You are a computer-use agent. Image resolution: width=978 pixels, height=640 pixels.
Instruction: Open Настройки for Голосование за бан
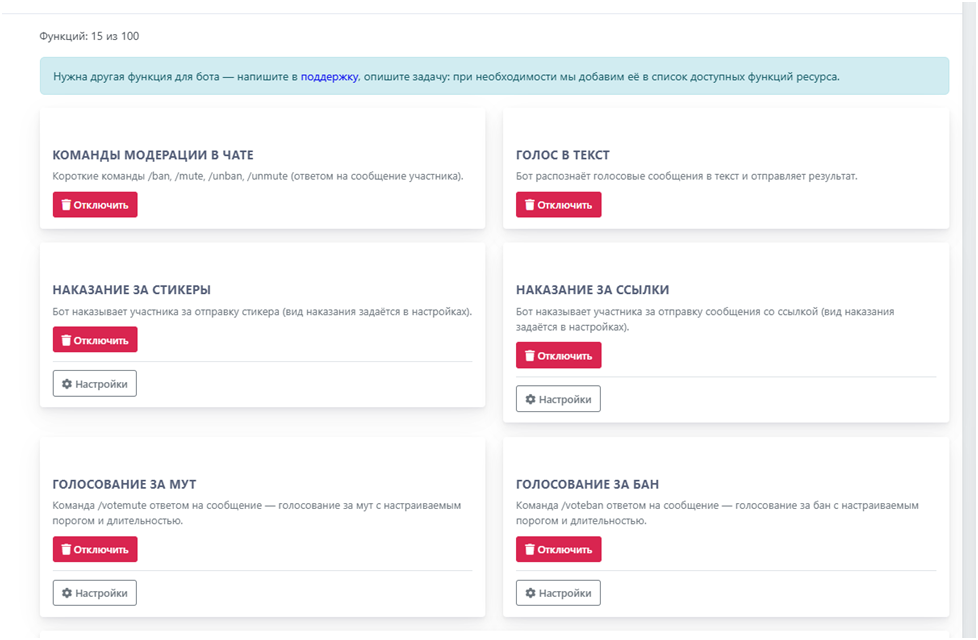pyautogui.click(x=558, y=593)
